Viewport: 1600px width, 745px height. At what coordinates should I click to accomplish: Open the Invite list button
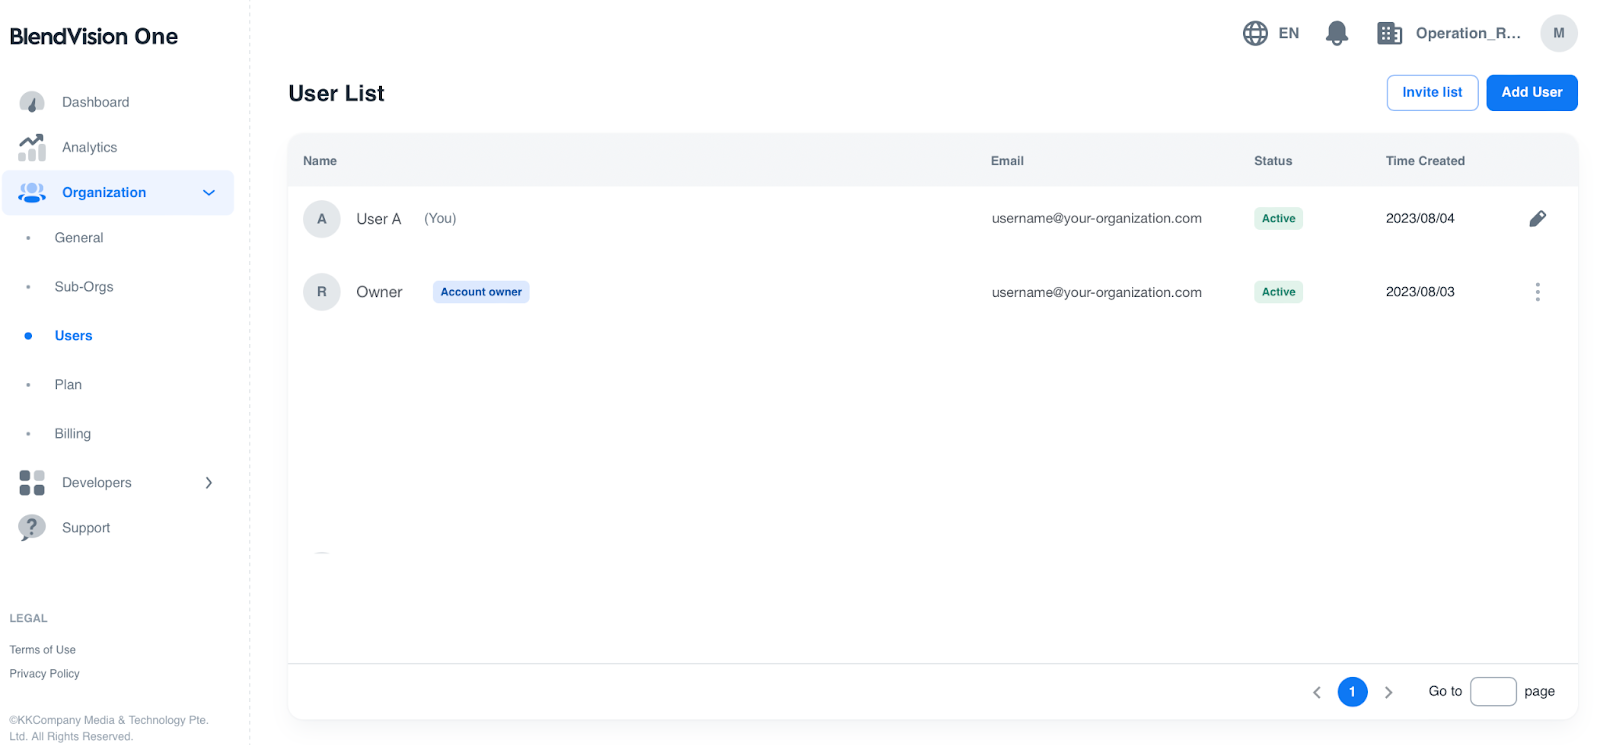click(1432, 93)
